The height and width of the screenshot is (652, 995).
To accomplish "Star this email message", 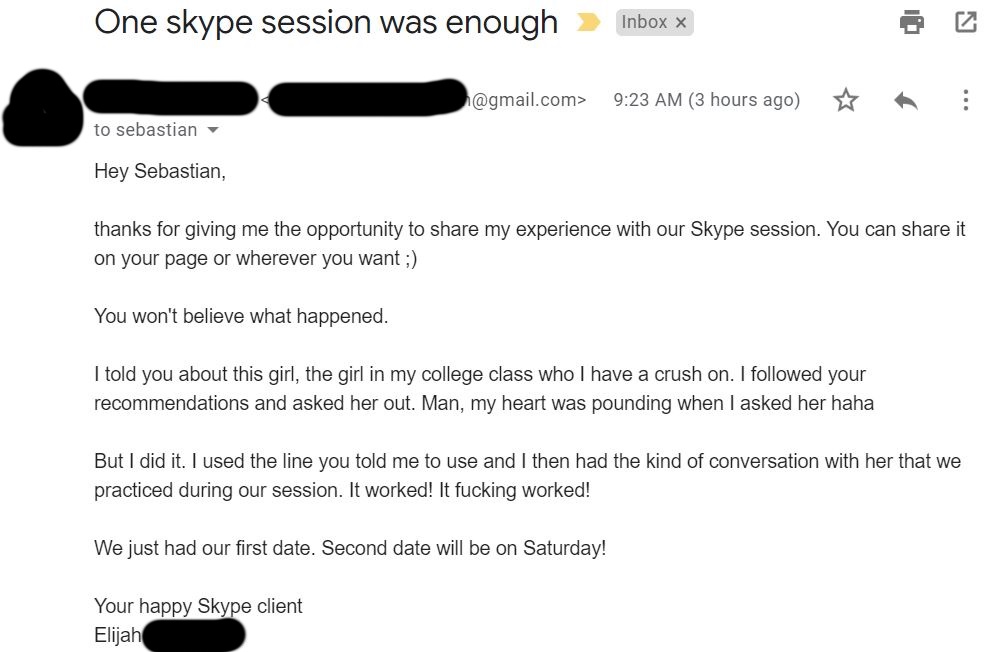I will coord(846,100).
